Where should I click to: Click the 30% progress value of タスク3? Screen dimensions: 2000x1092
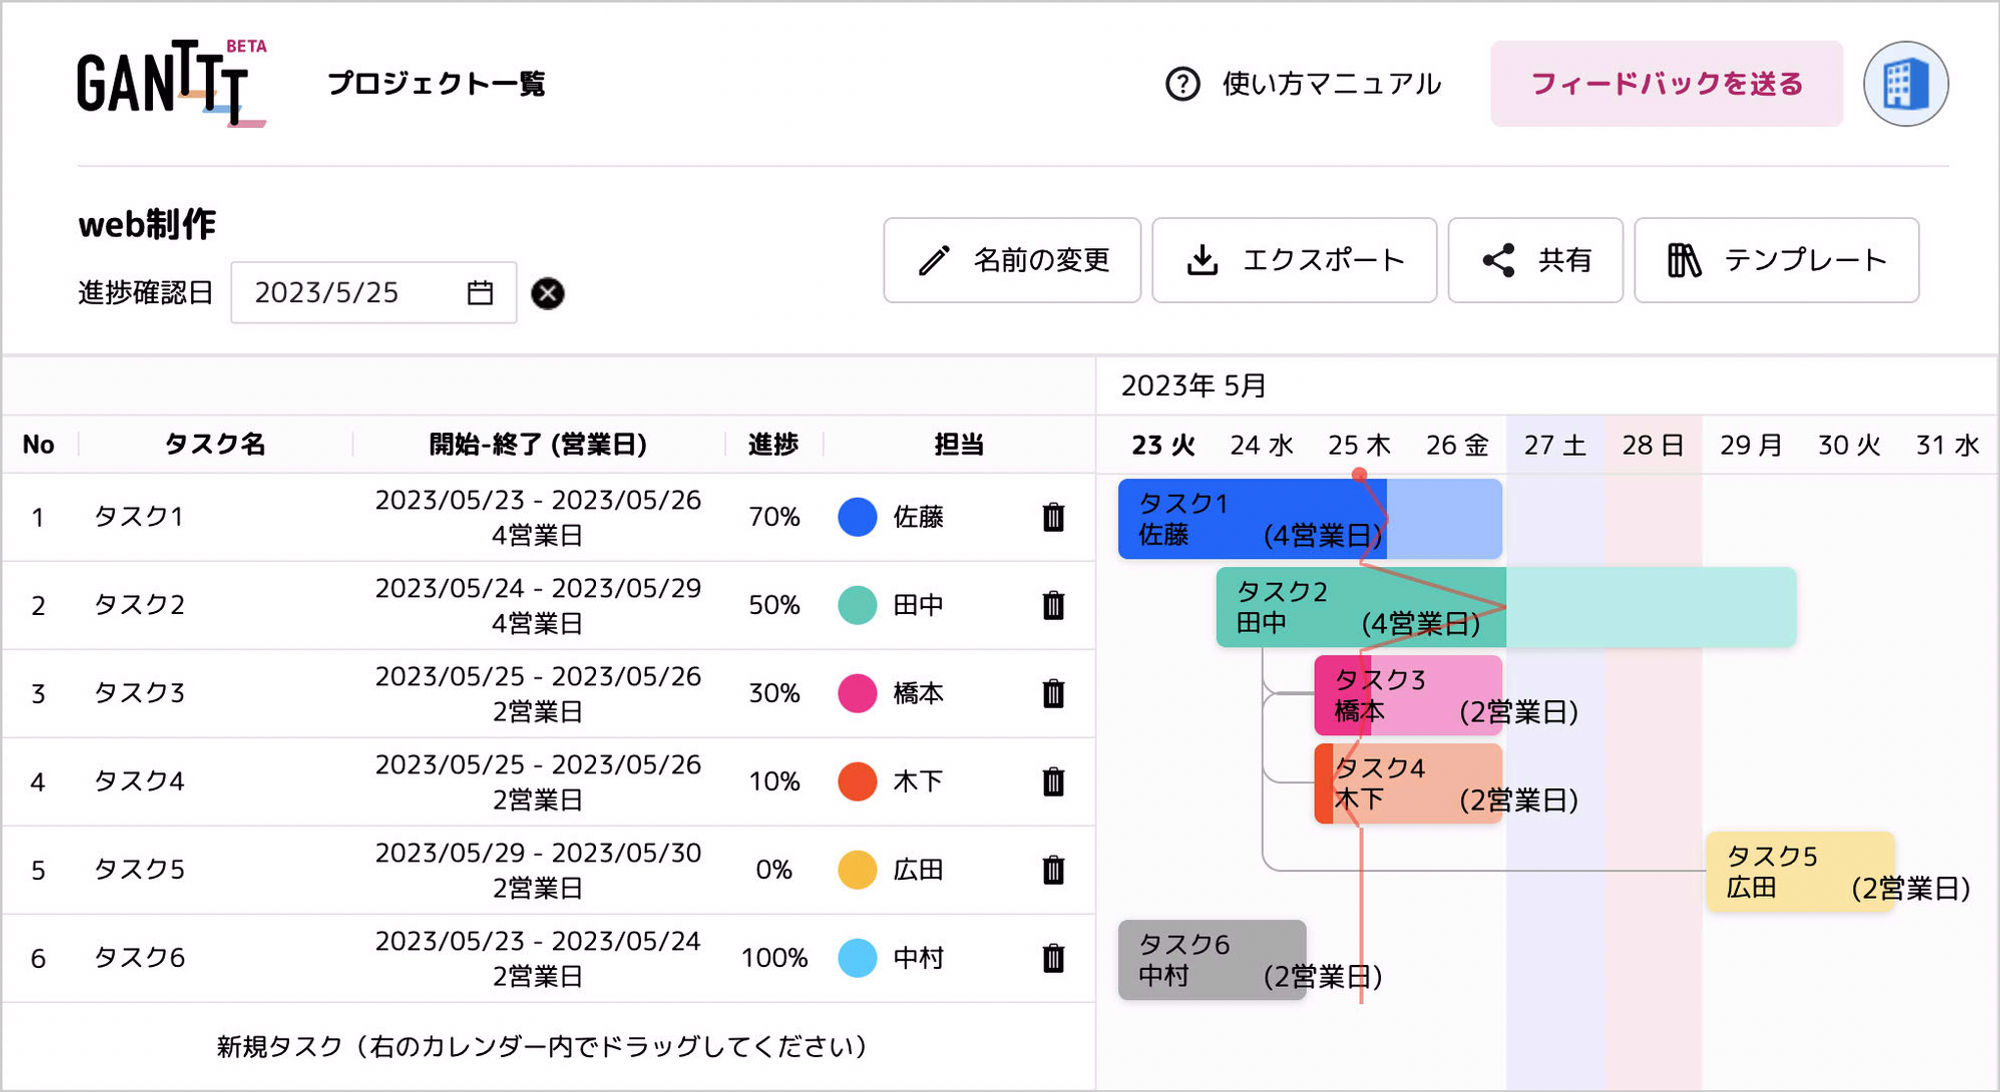pyautogui.click(x=774, y=693)
